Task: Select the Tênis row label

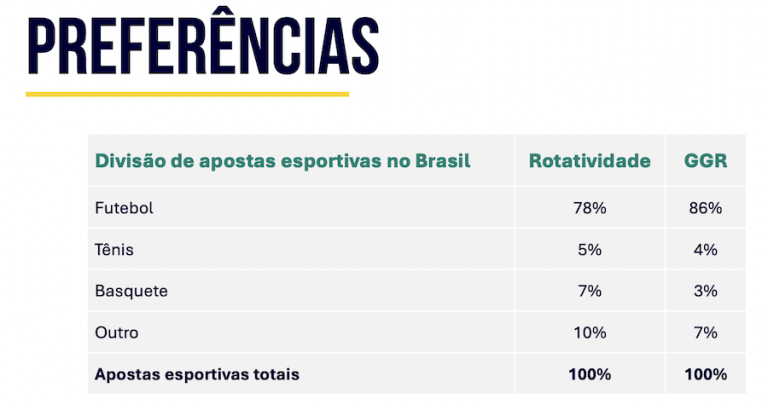Action: tap(114, 250)
